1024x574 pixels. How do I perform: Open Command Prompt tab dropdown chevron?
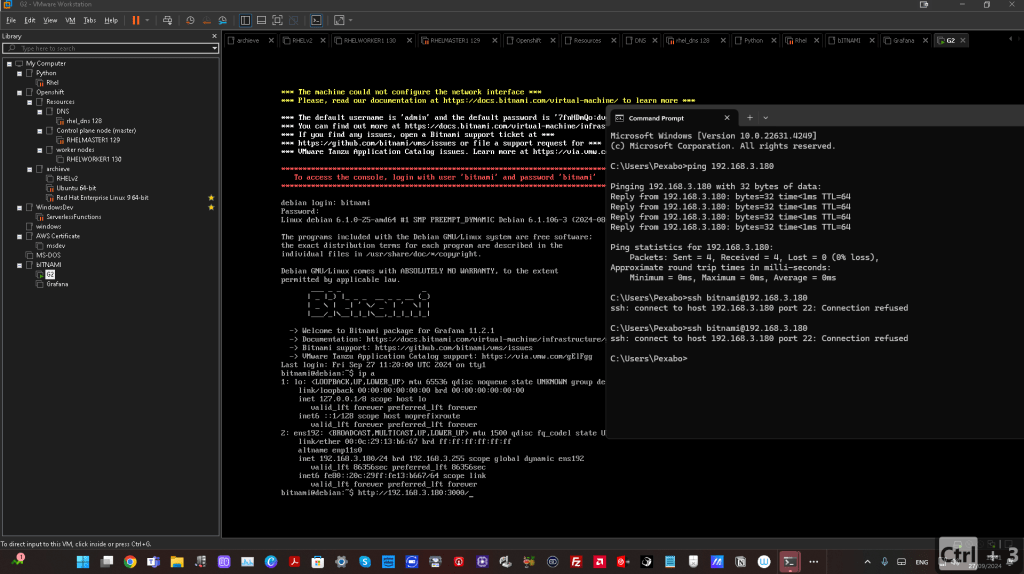pos(765,118)
